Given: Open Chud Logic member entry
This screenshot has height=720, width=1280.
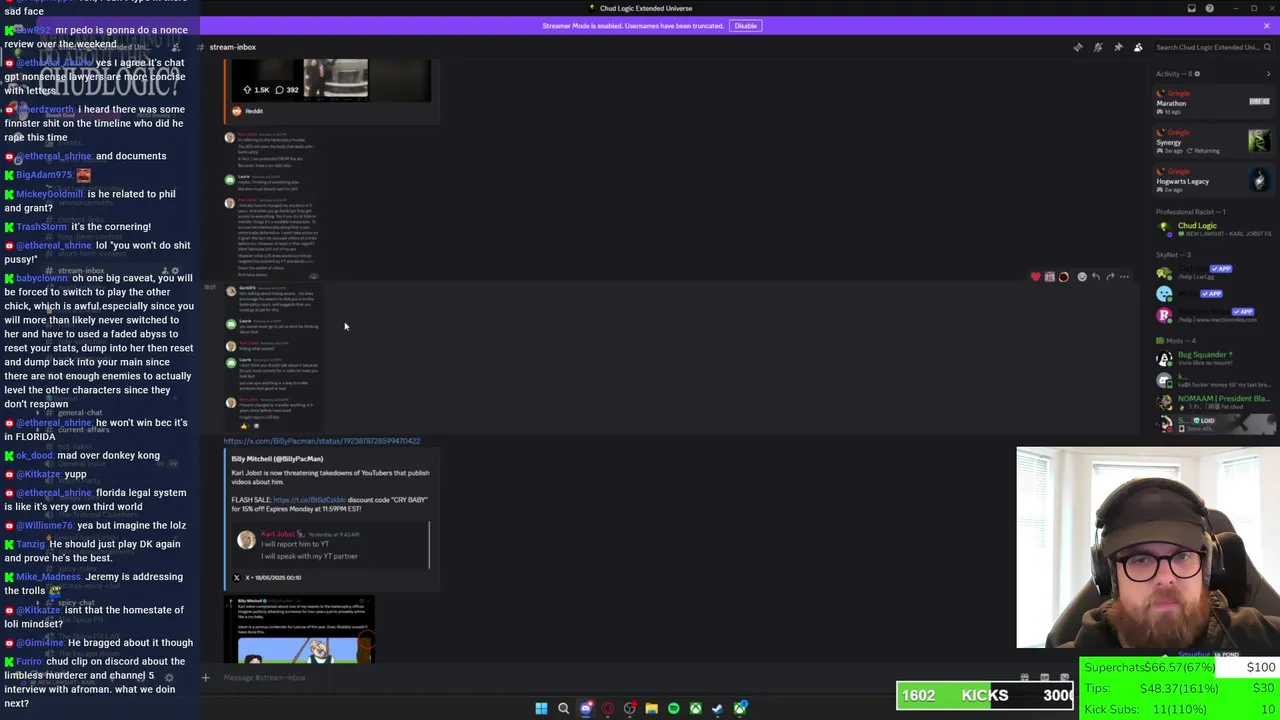Looking at the screenshot, I should pos(1214,229).
